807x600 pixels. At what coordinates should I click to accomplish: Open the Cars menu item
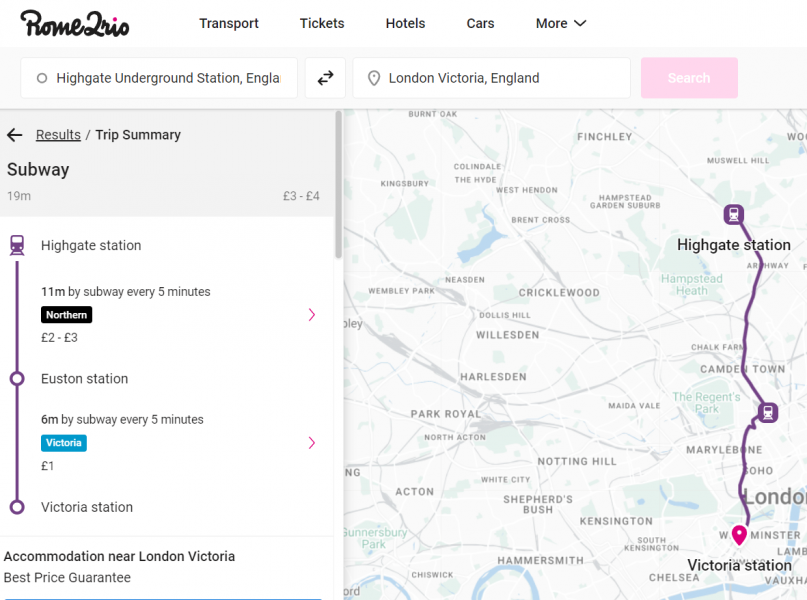pyautogui.click(x=480, y=24)
